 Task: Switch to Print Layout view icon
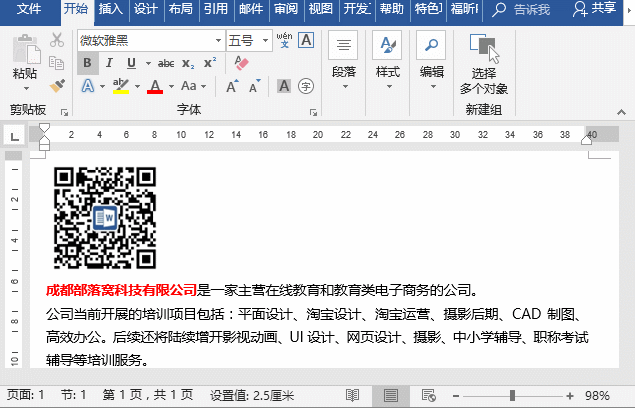pos(391,395)
